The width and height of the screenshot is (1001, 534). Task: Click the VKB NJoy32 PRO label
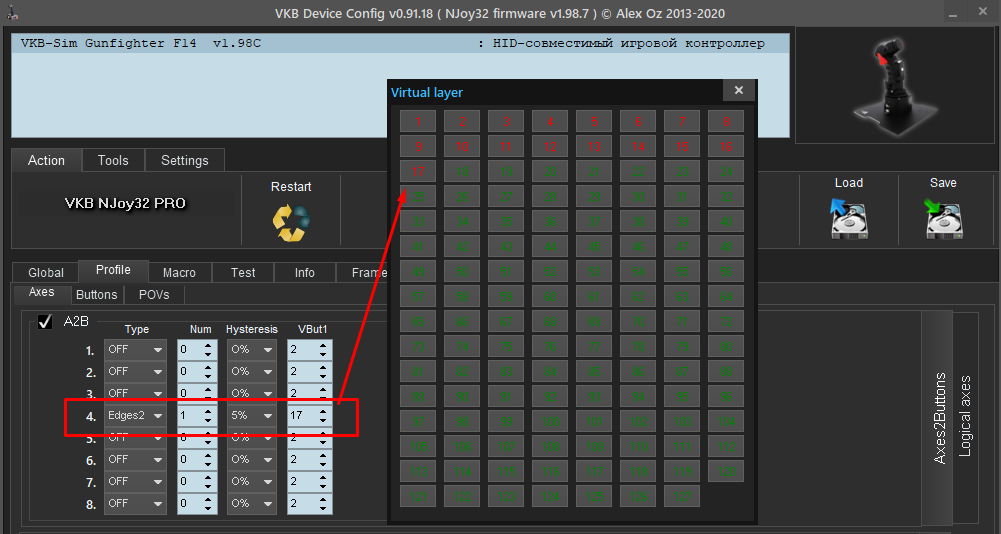click(125, 203)
